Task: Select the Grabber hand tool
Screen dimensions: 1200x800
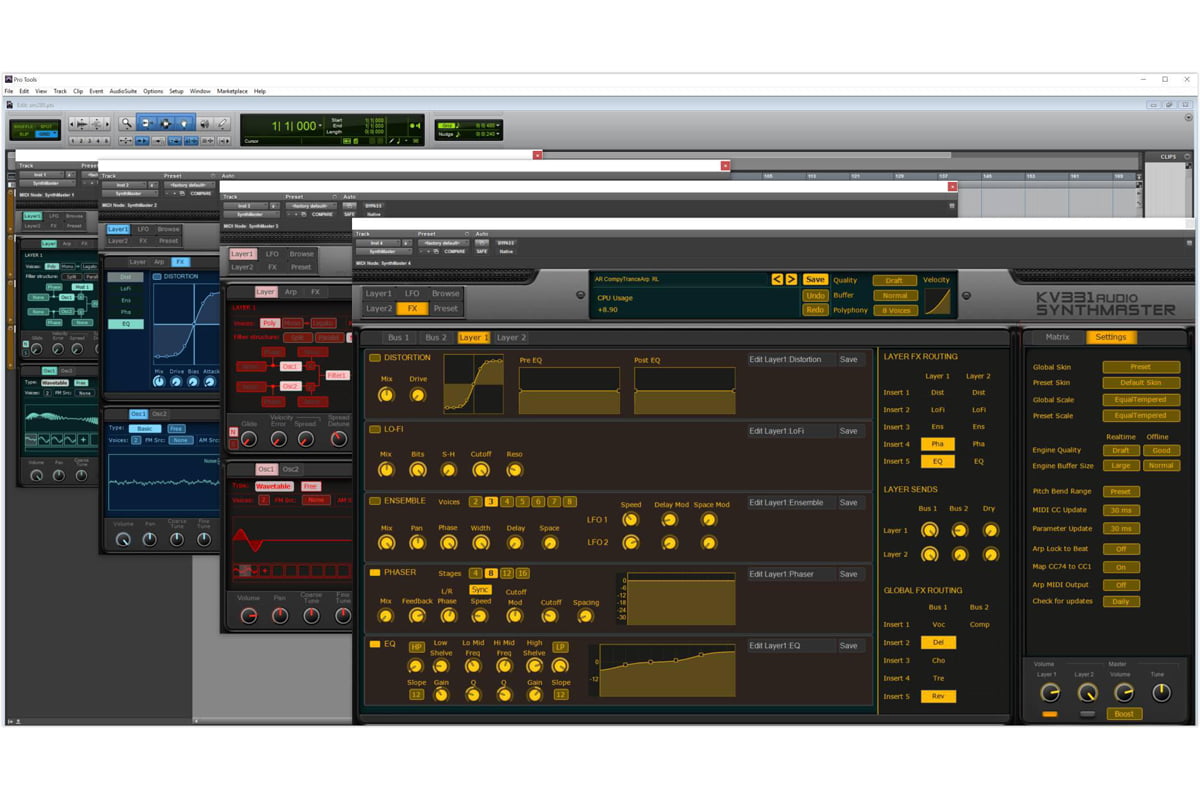Action: coord(185,123)
